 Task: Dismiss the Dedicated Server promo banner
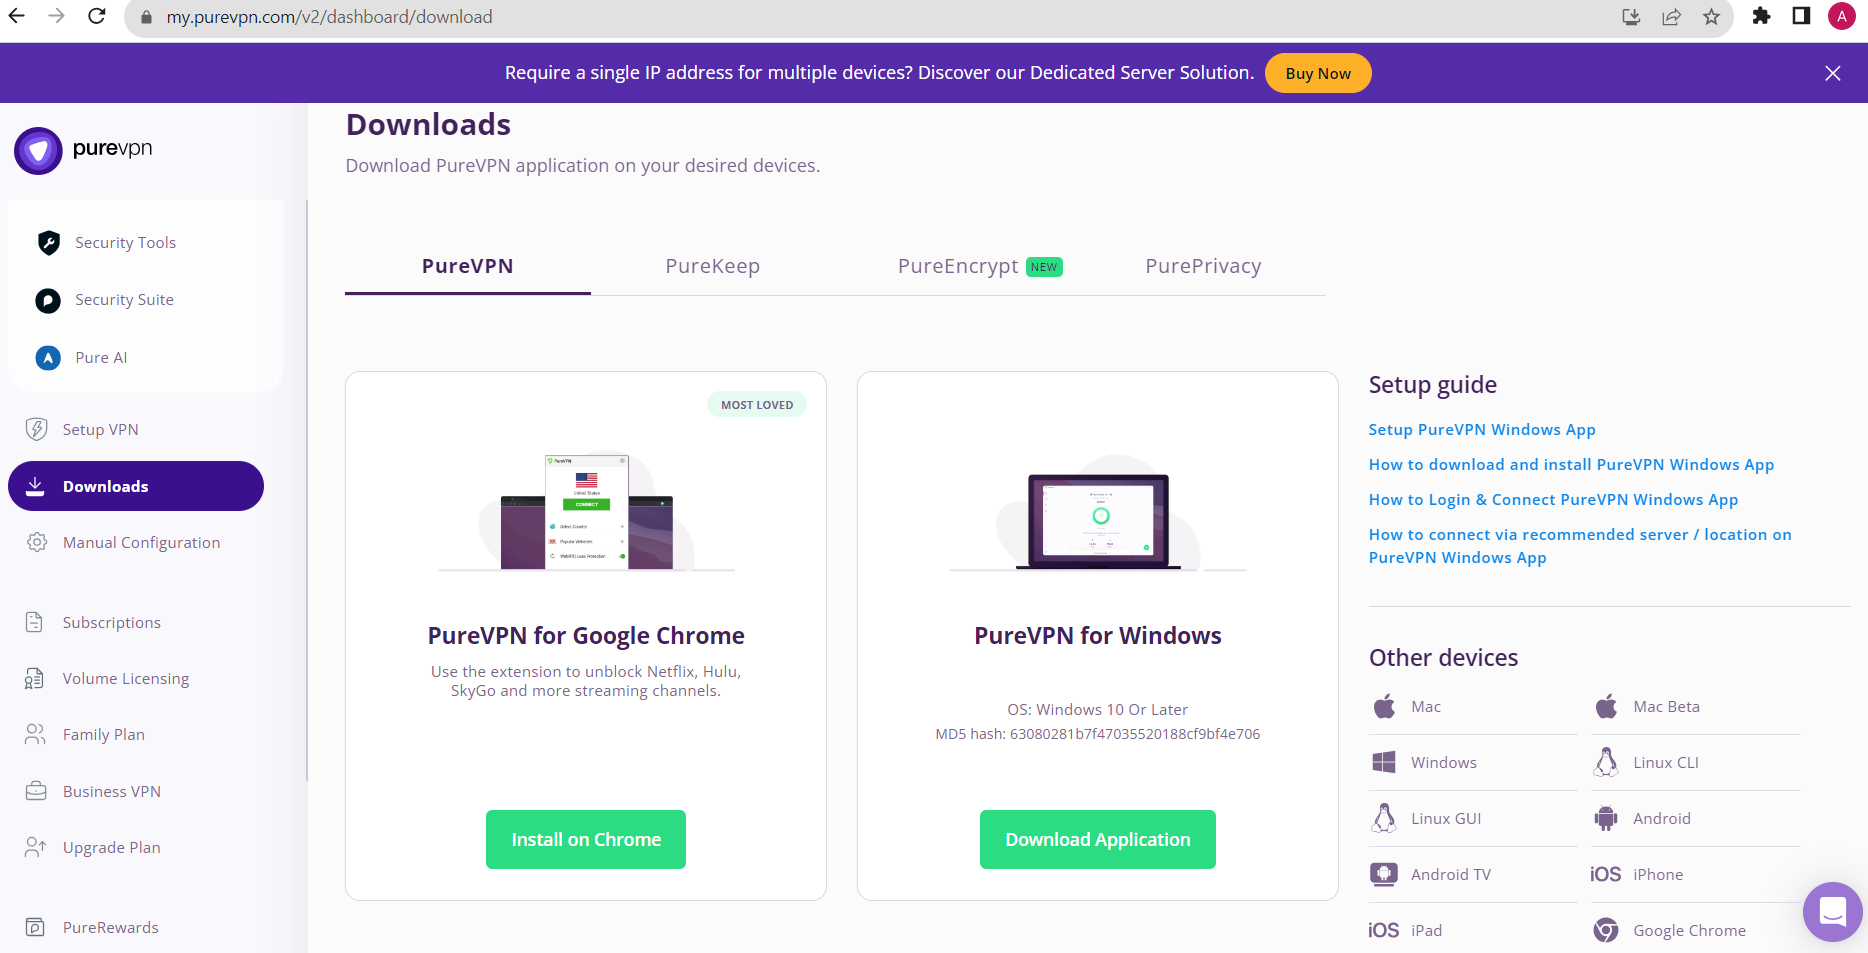(x=1832, y=73)
